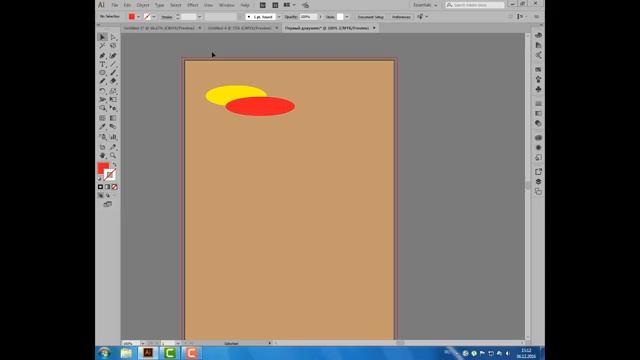Select the Pen tool
640x360 pixels.
[102, 56]
